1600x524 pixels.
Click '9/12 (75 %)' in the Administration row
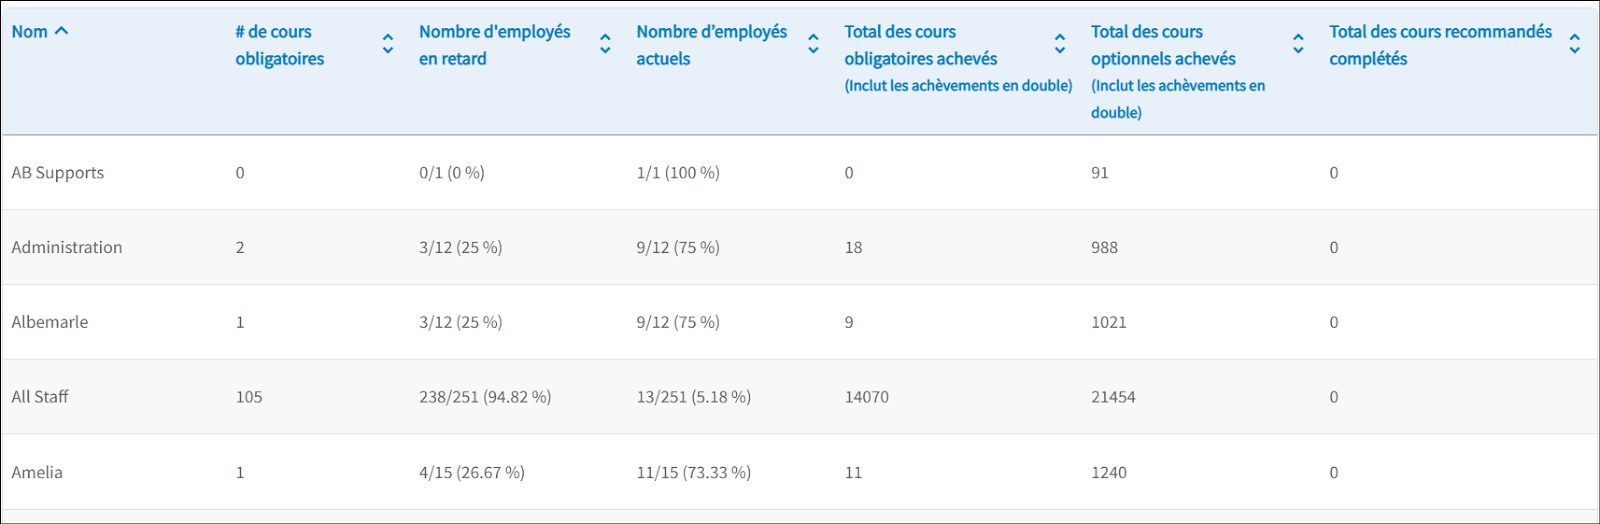(x=678, y=248)
